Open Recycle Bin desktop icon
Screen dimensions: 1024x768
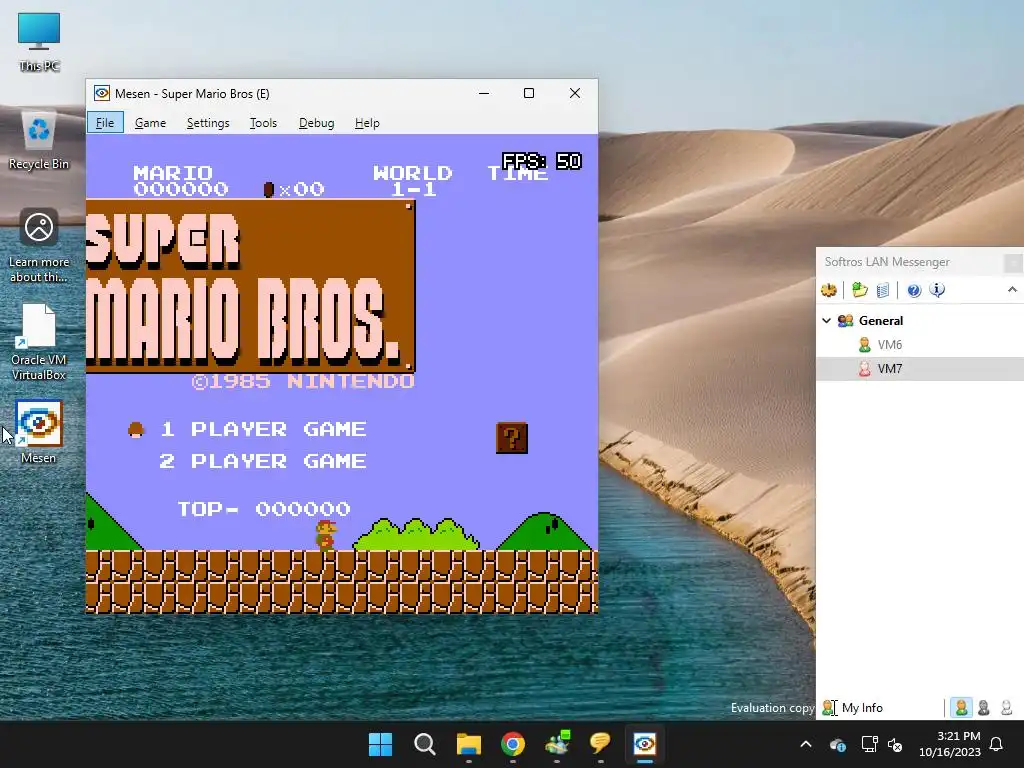pos(39,140)
